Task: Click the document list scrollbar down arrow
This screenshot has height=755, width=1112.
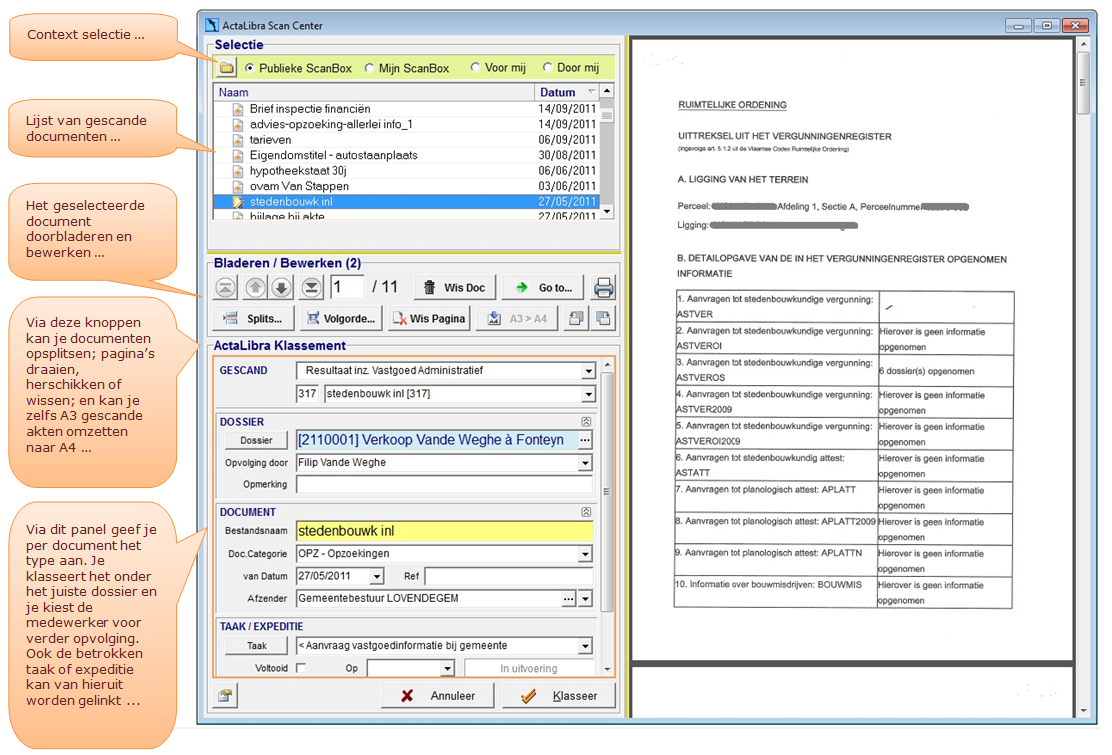Action: click(606, 211)
